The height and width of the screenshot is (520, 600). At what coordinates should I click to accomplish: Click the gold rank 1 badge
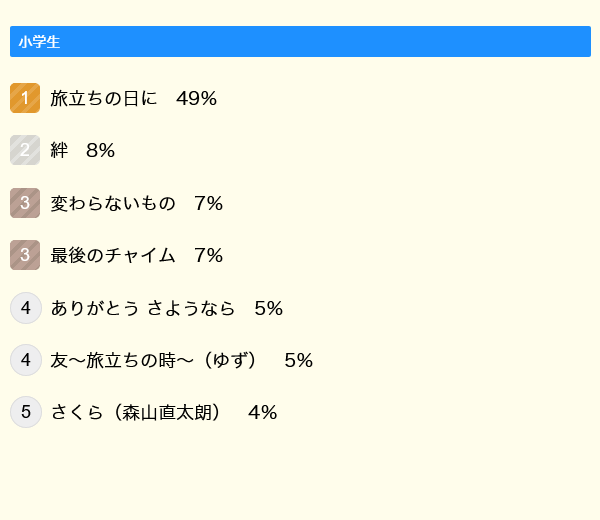(x=25, y=98)
